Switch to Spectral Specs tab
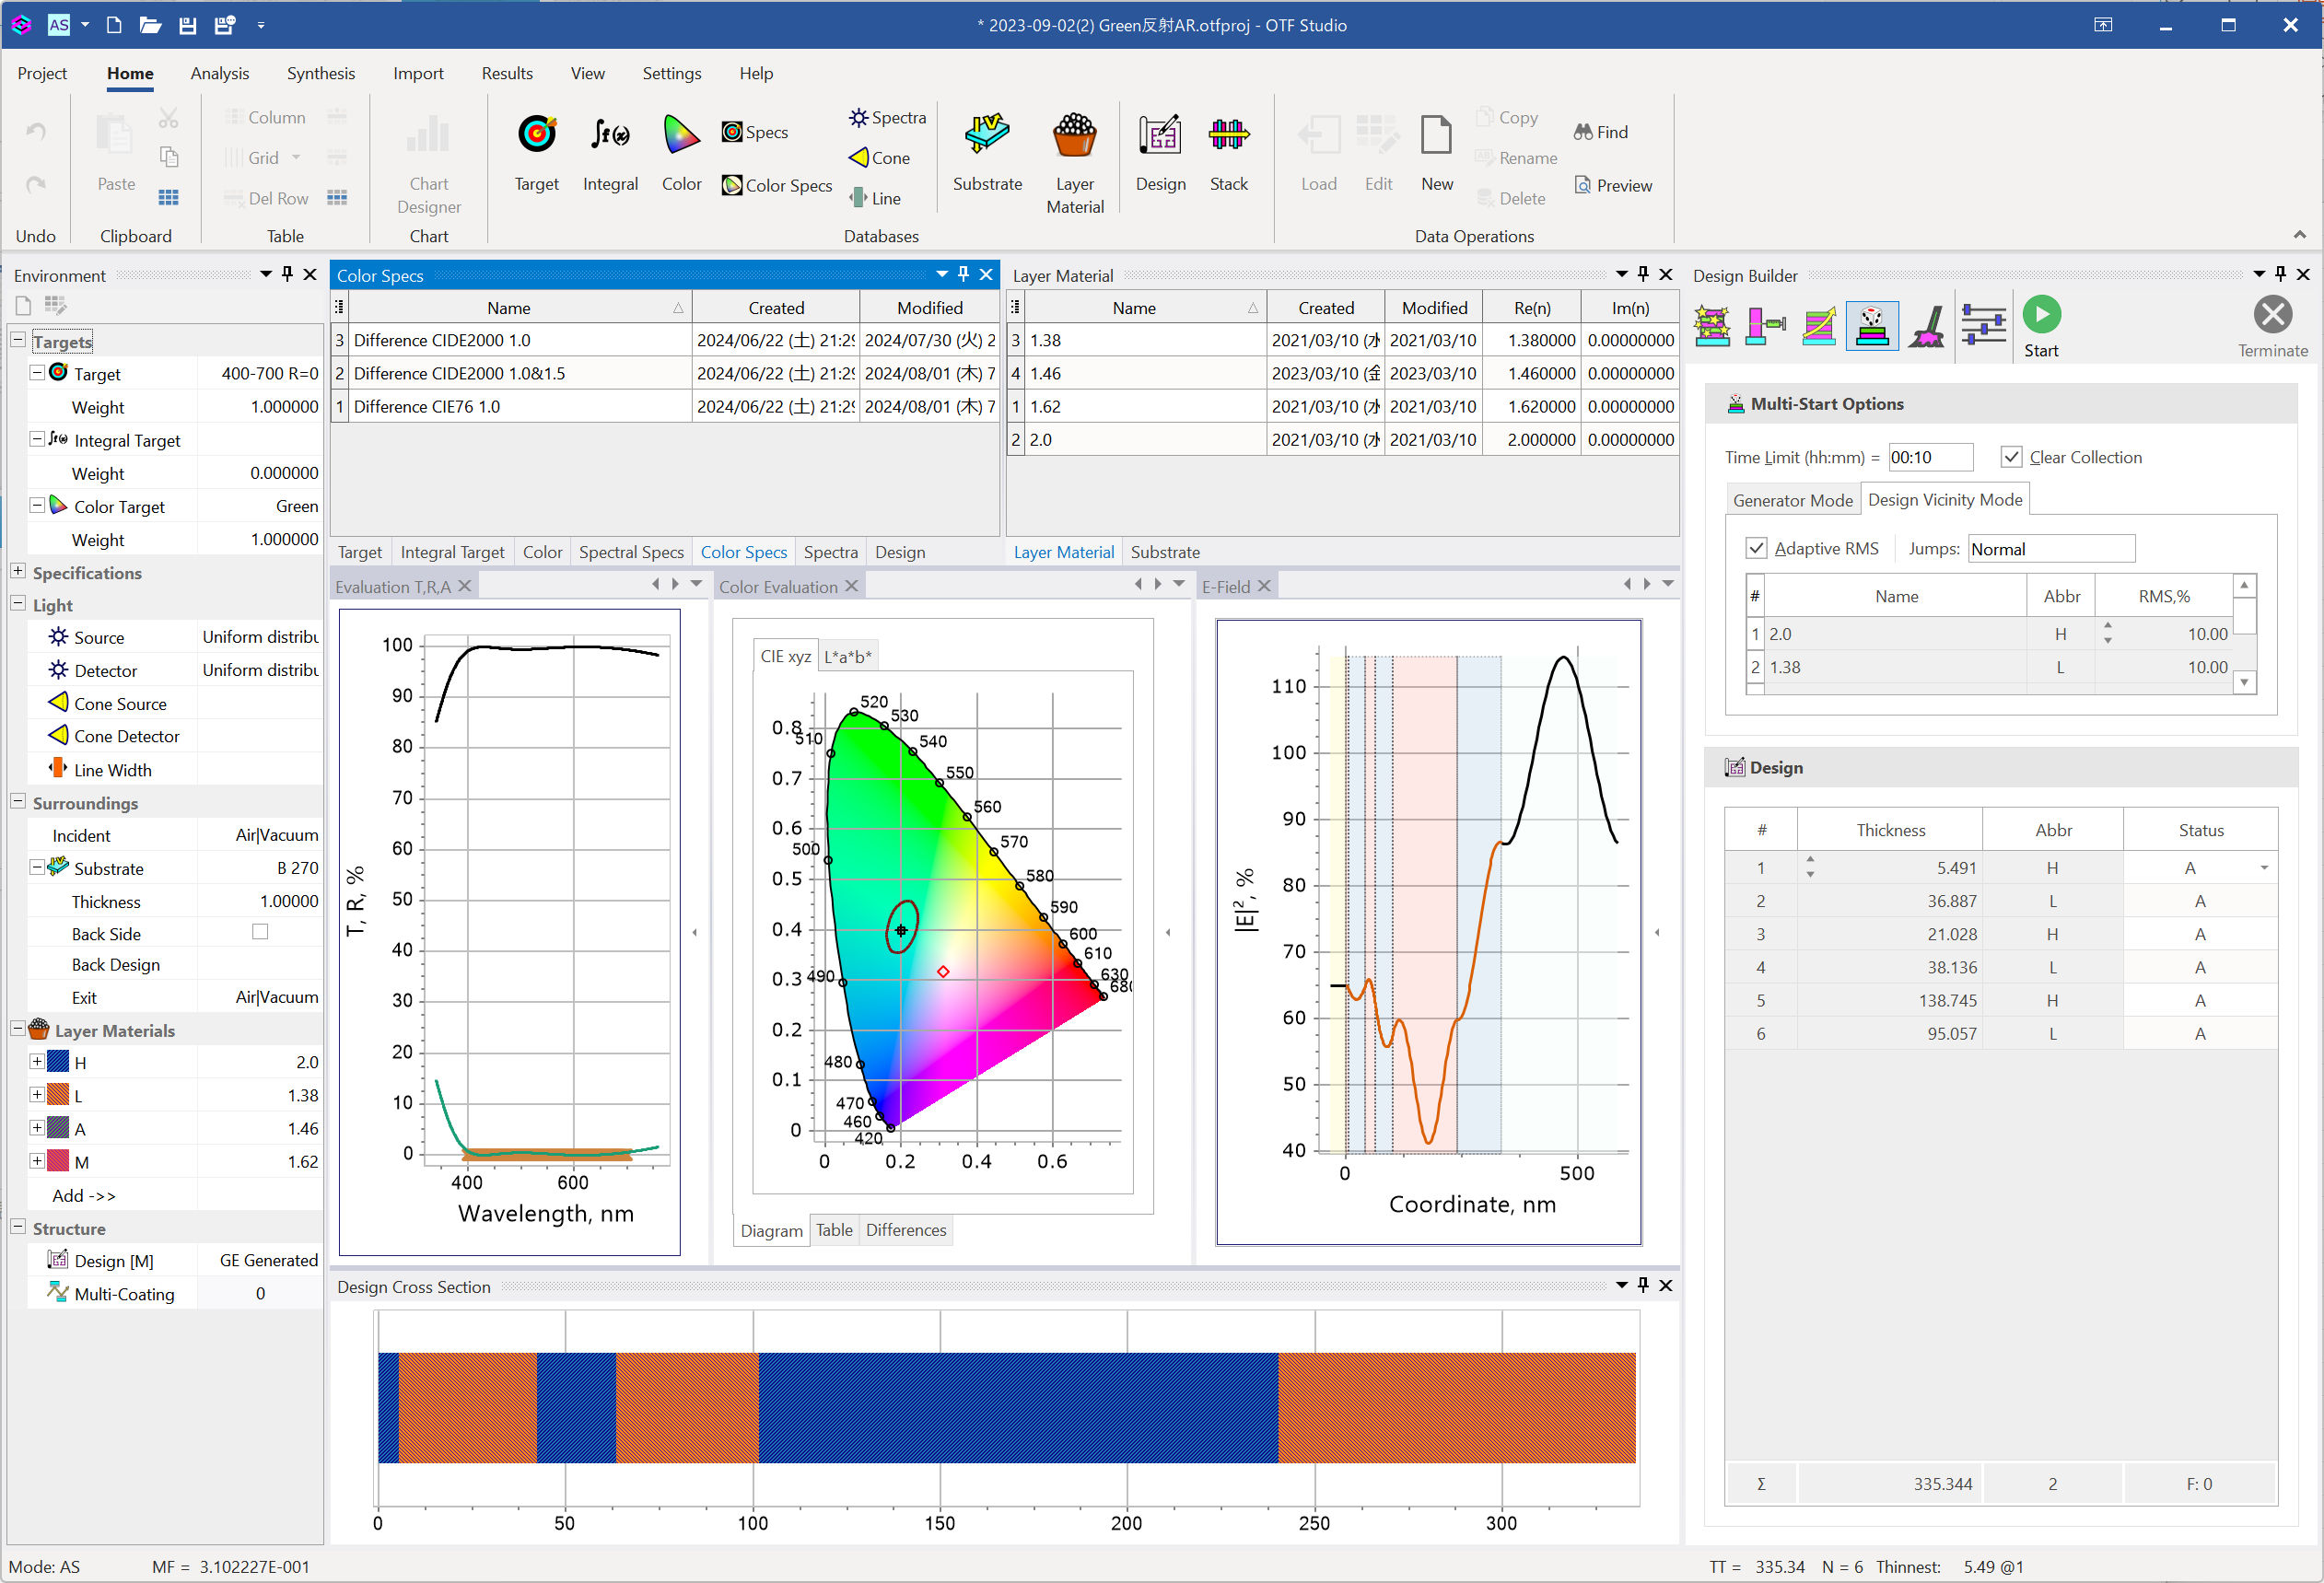Screen dimensions: 2324x1583 [631, 552]
